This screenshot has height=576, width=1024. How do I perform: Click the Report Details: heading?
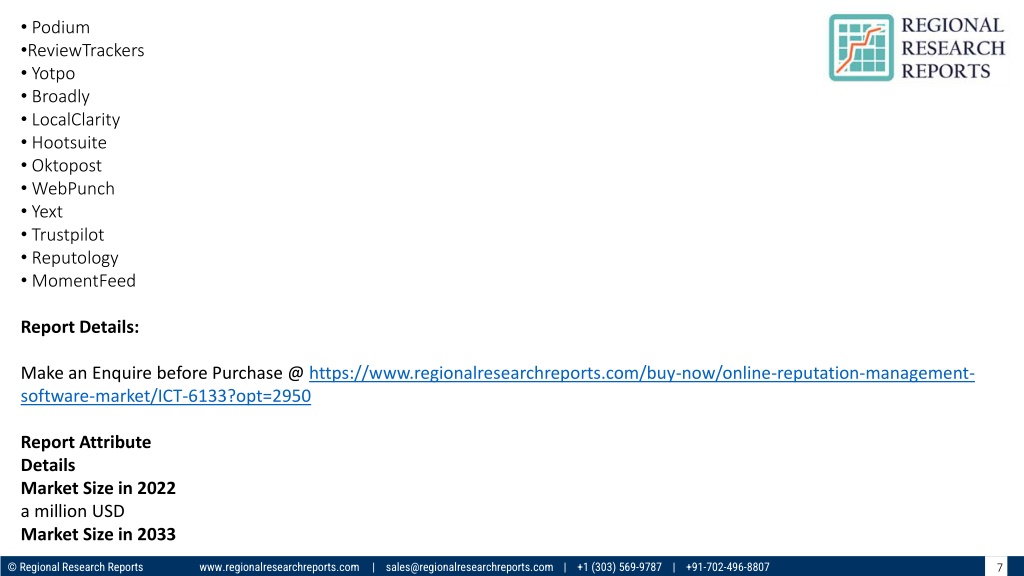coord(80,327)
